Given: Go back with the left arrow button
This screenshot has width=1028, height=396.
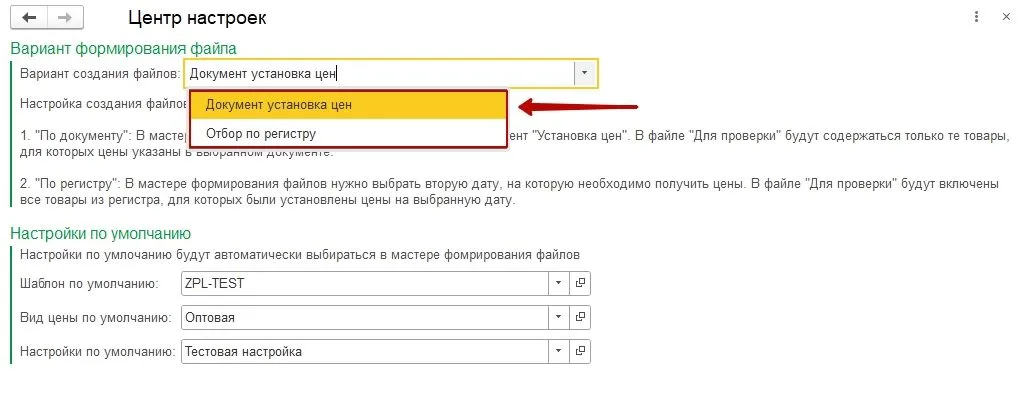Looking at the screenshot, I should click(29, 18).
